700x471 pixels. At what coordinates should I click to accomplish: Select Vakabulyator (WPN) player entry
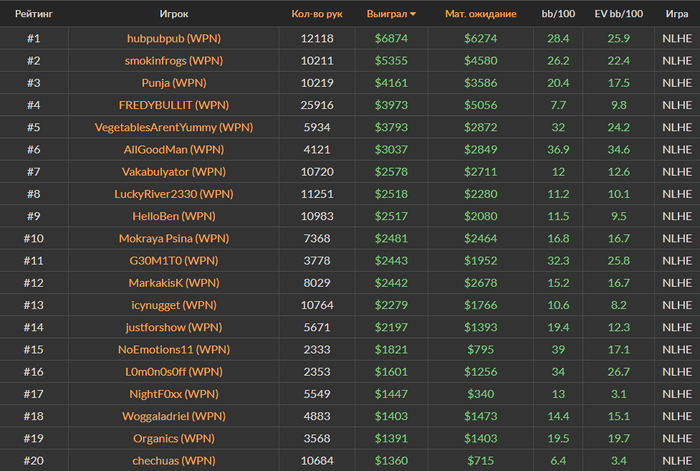click(x=174, y=172)
